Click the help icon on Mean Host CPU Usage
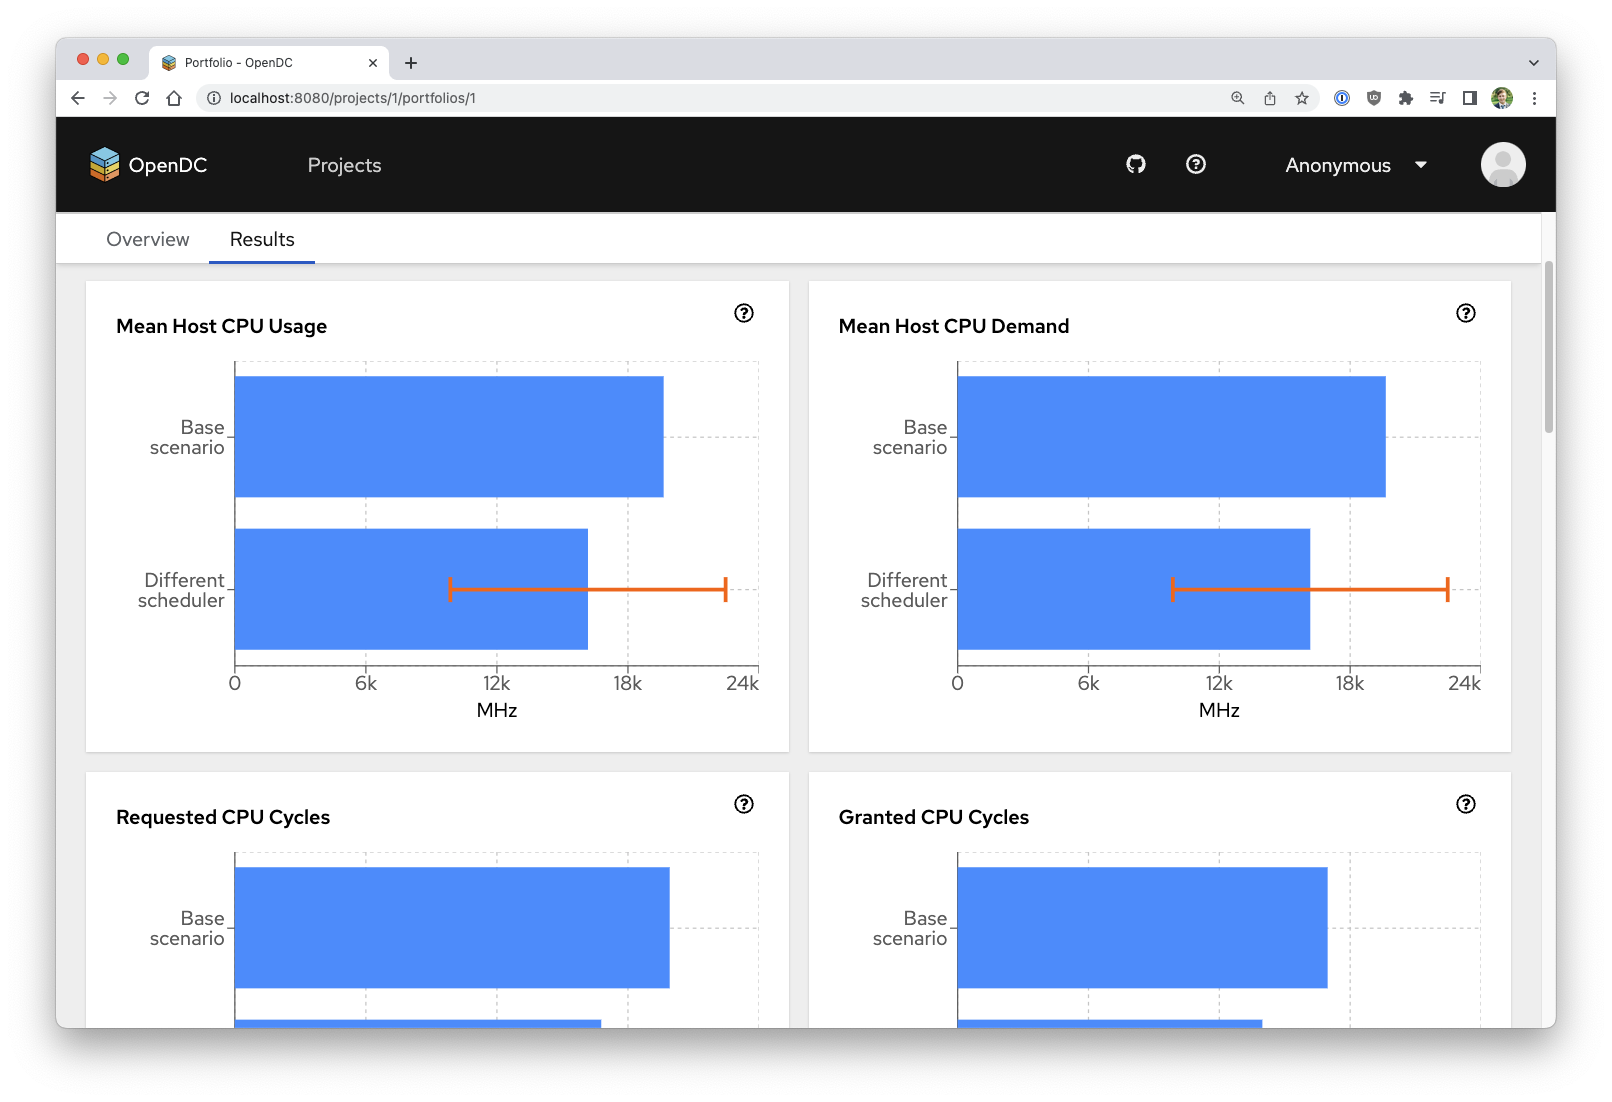The image size is (1612, 1102). coord(742,313)
